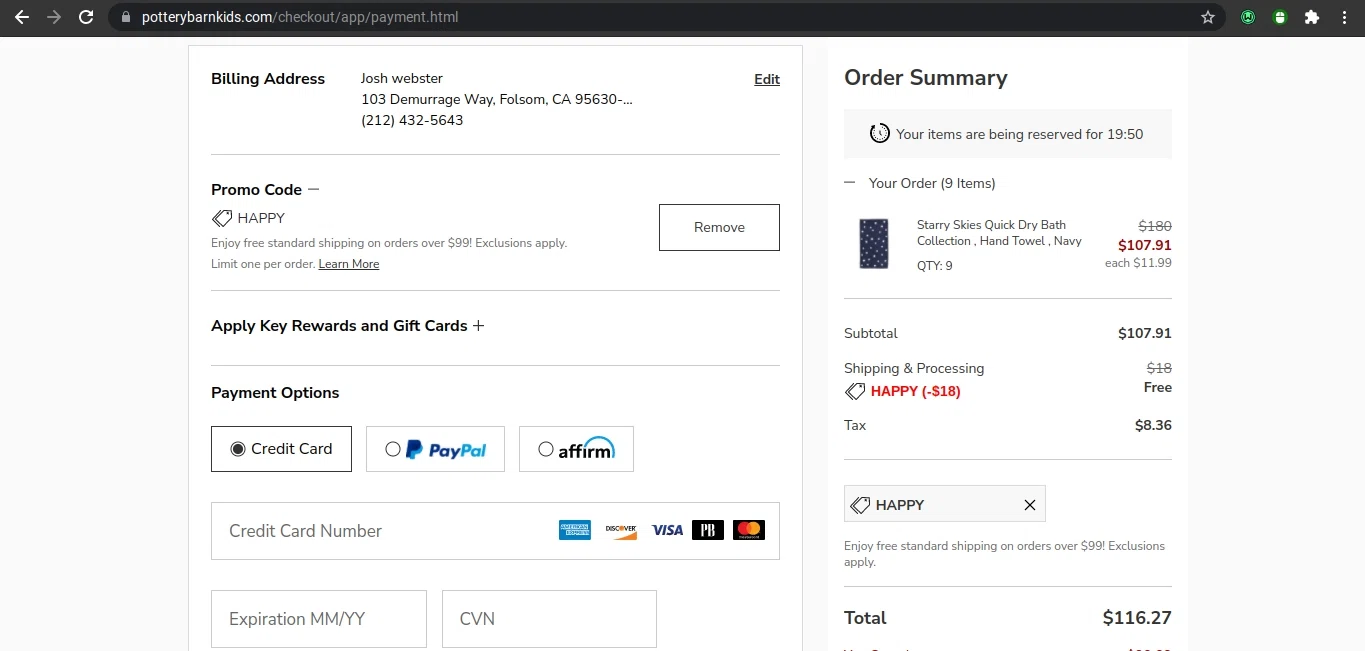Remove HAPPY code using the X icon
Screen dimensions: 1365x651
point(1030,505)
